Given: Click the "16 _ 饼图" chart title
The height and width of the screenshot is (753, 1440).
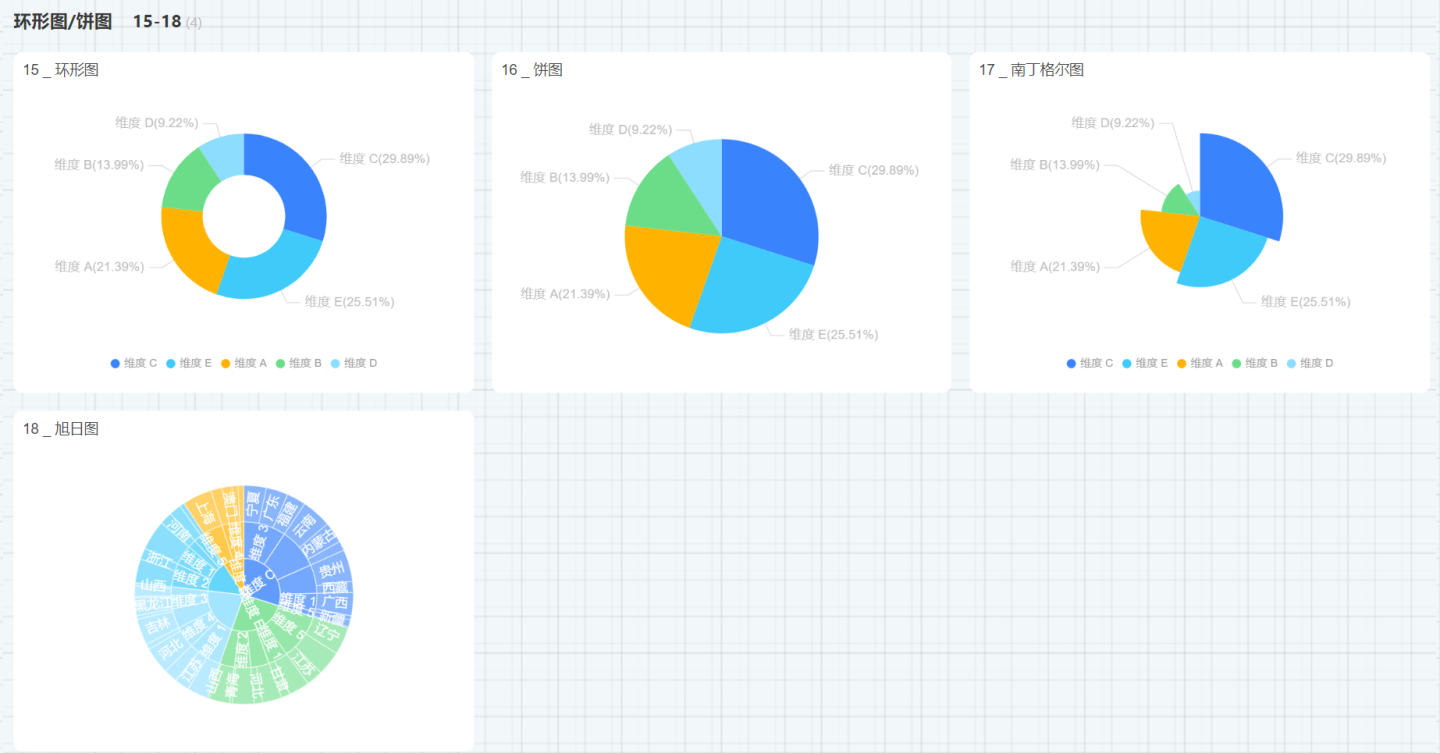Looking at the screenshot, I should coord(532,69).
